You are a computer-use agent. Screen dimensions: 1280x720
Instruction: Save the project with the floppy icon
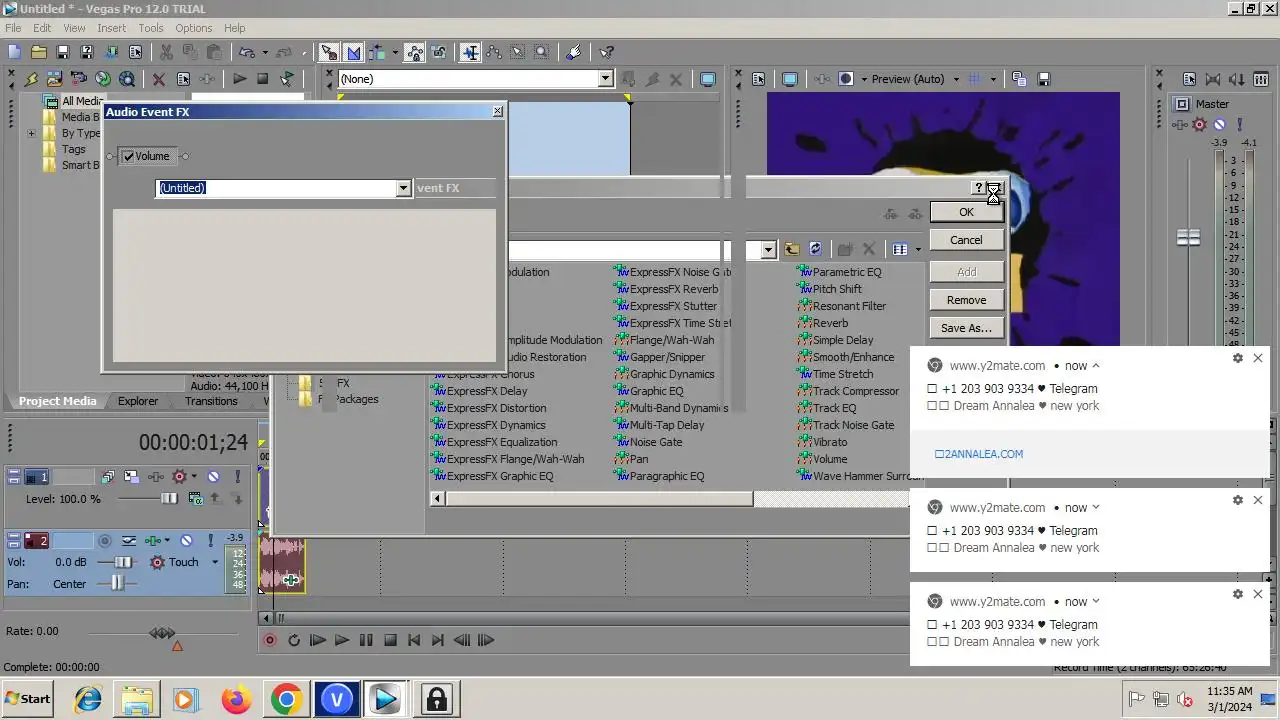63,52
